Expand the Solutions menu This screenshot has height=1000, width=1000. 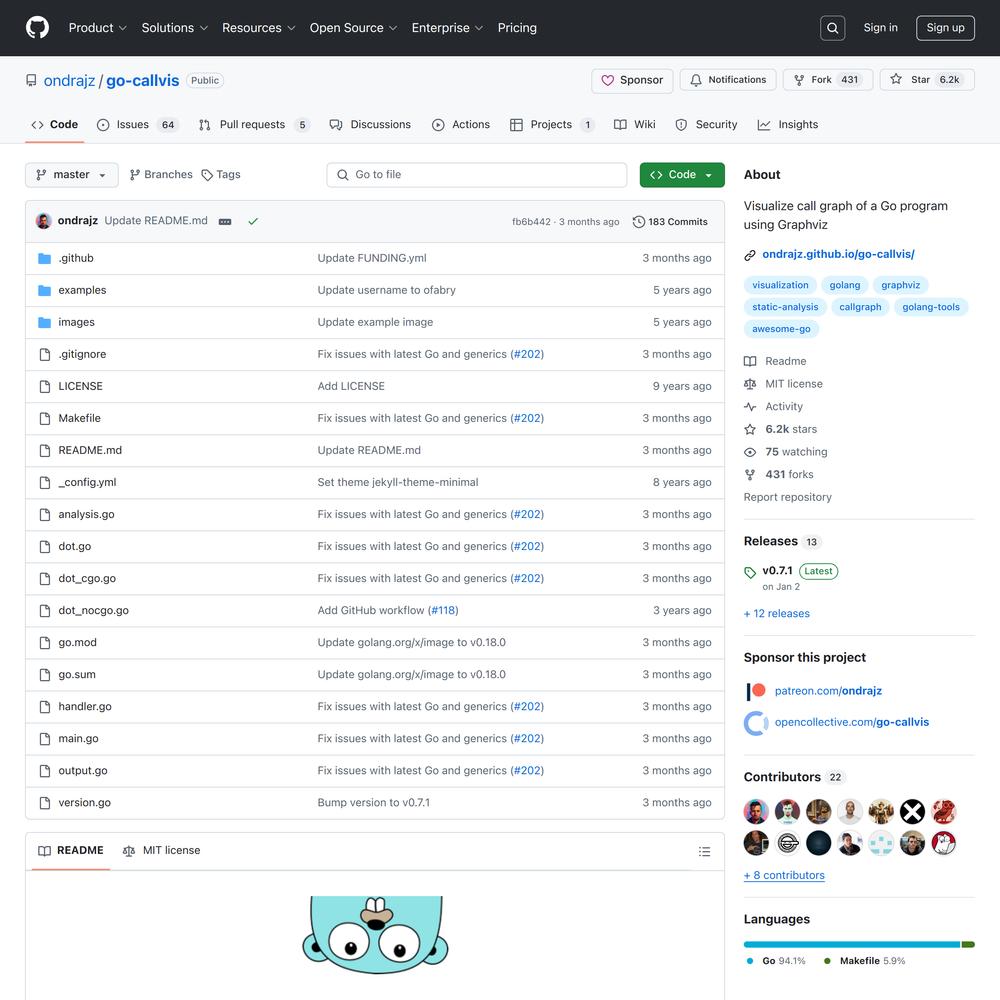click(175, 28)
